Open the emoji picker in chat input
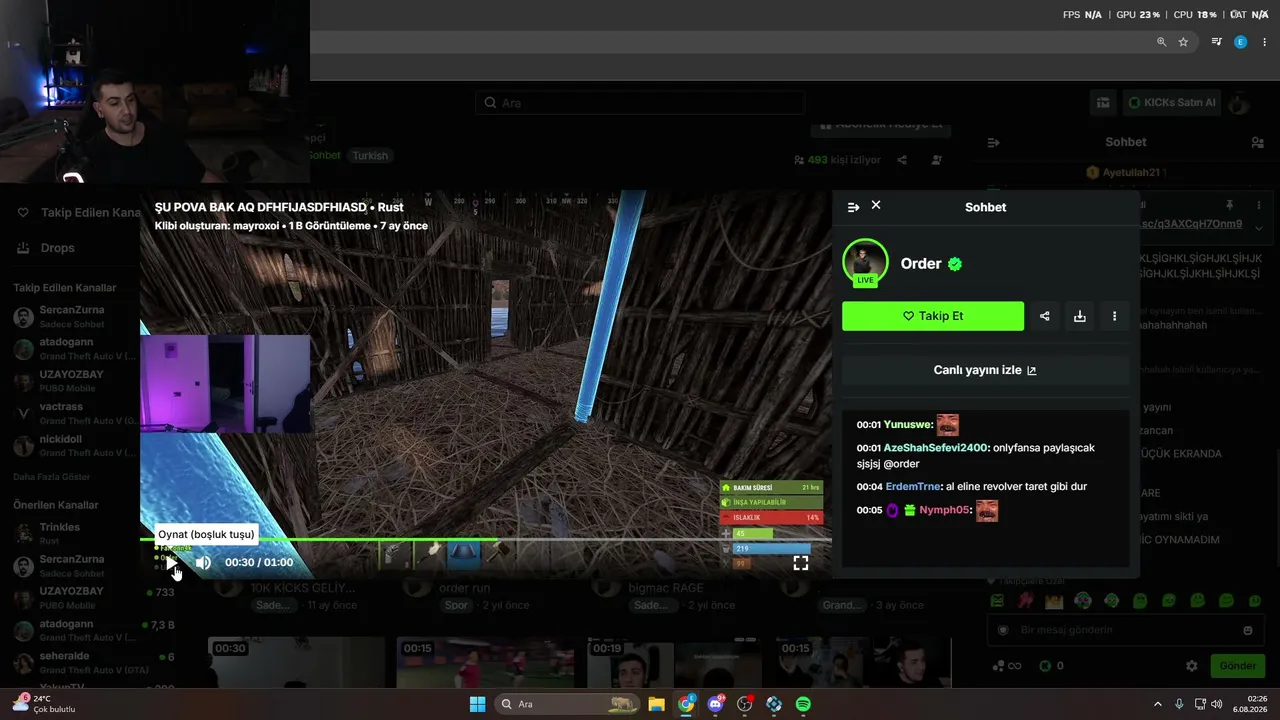 [1247, 631]
